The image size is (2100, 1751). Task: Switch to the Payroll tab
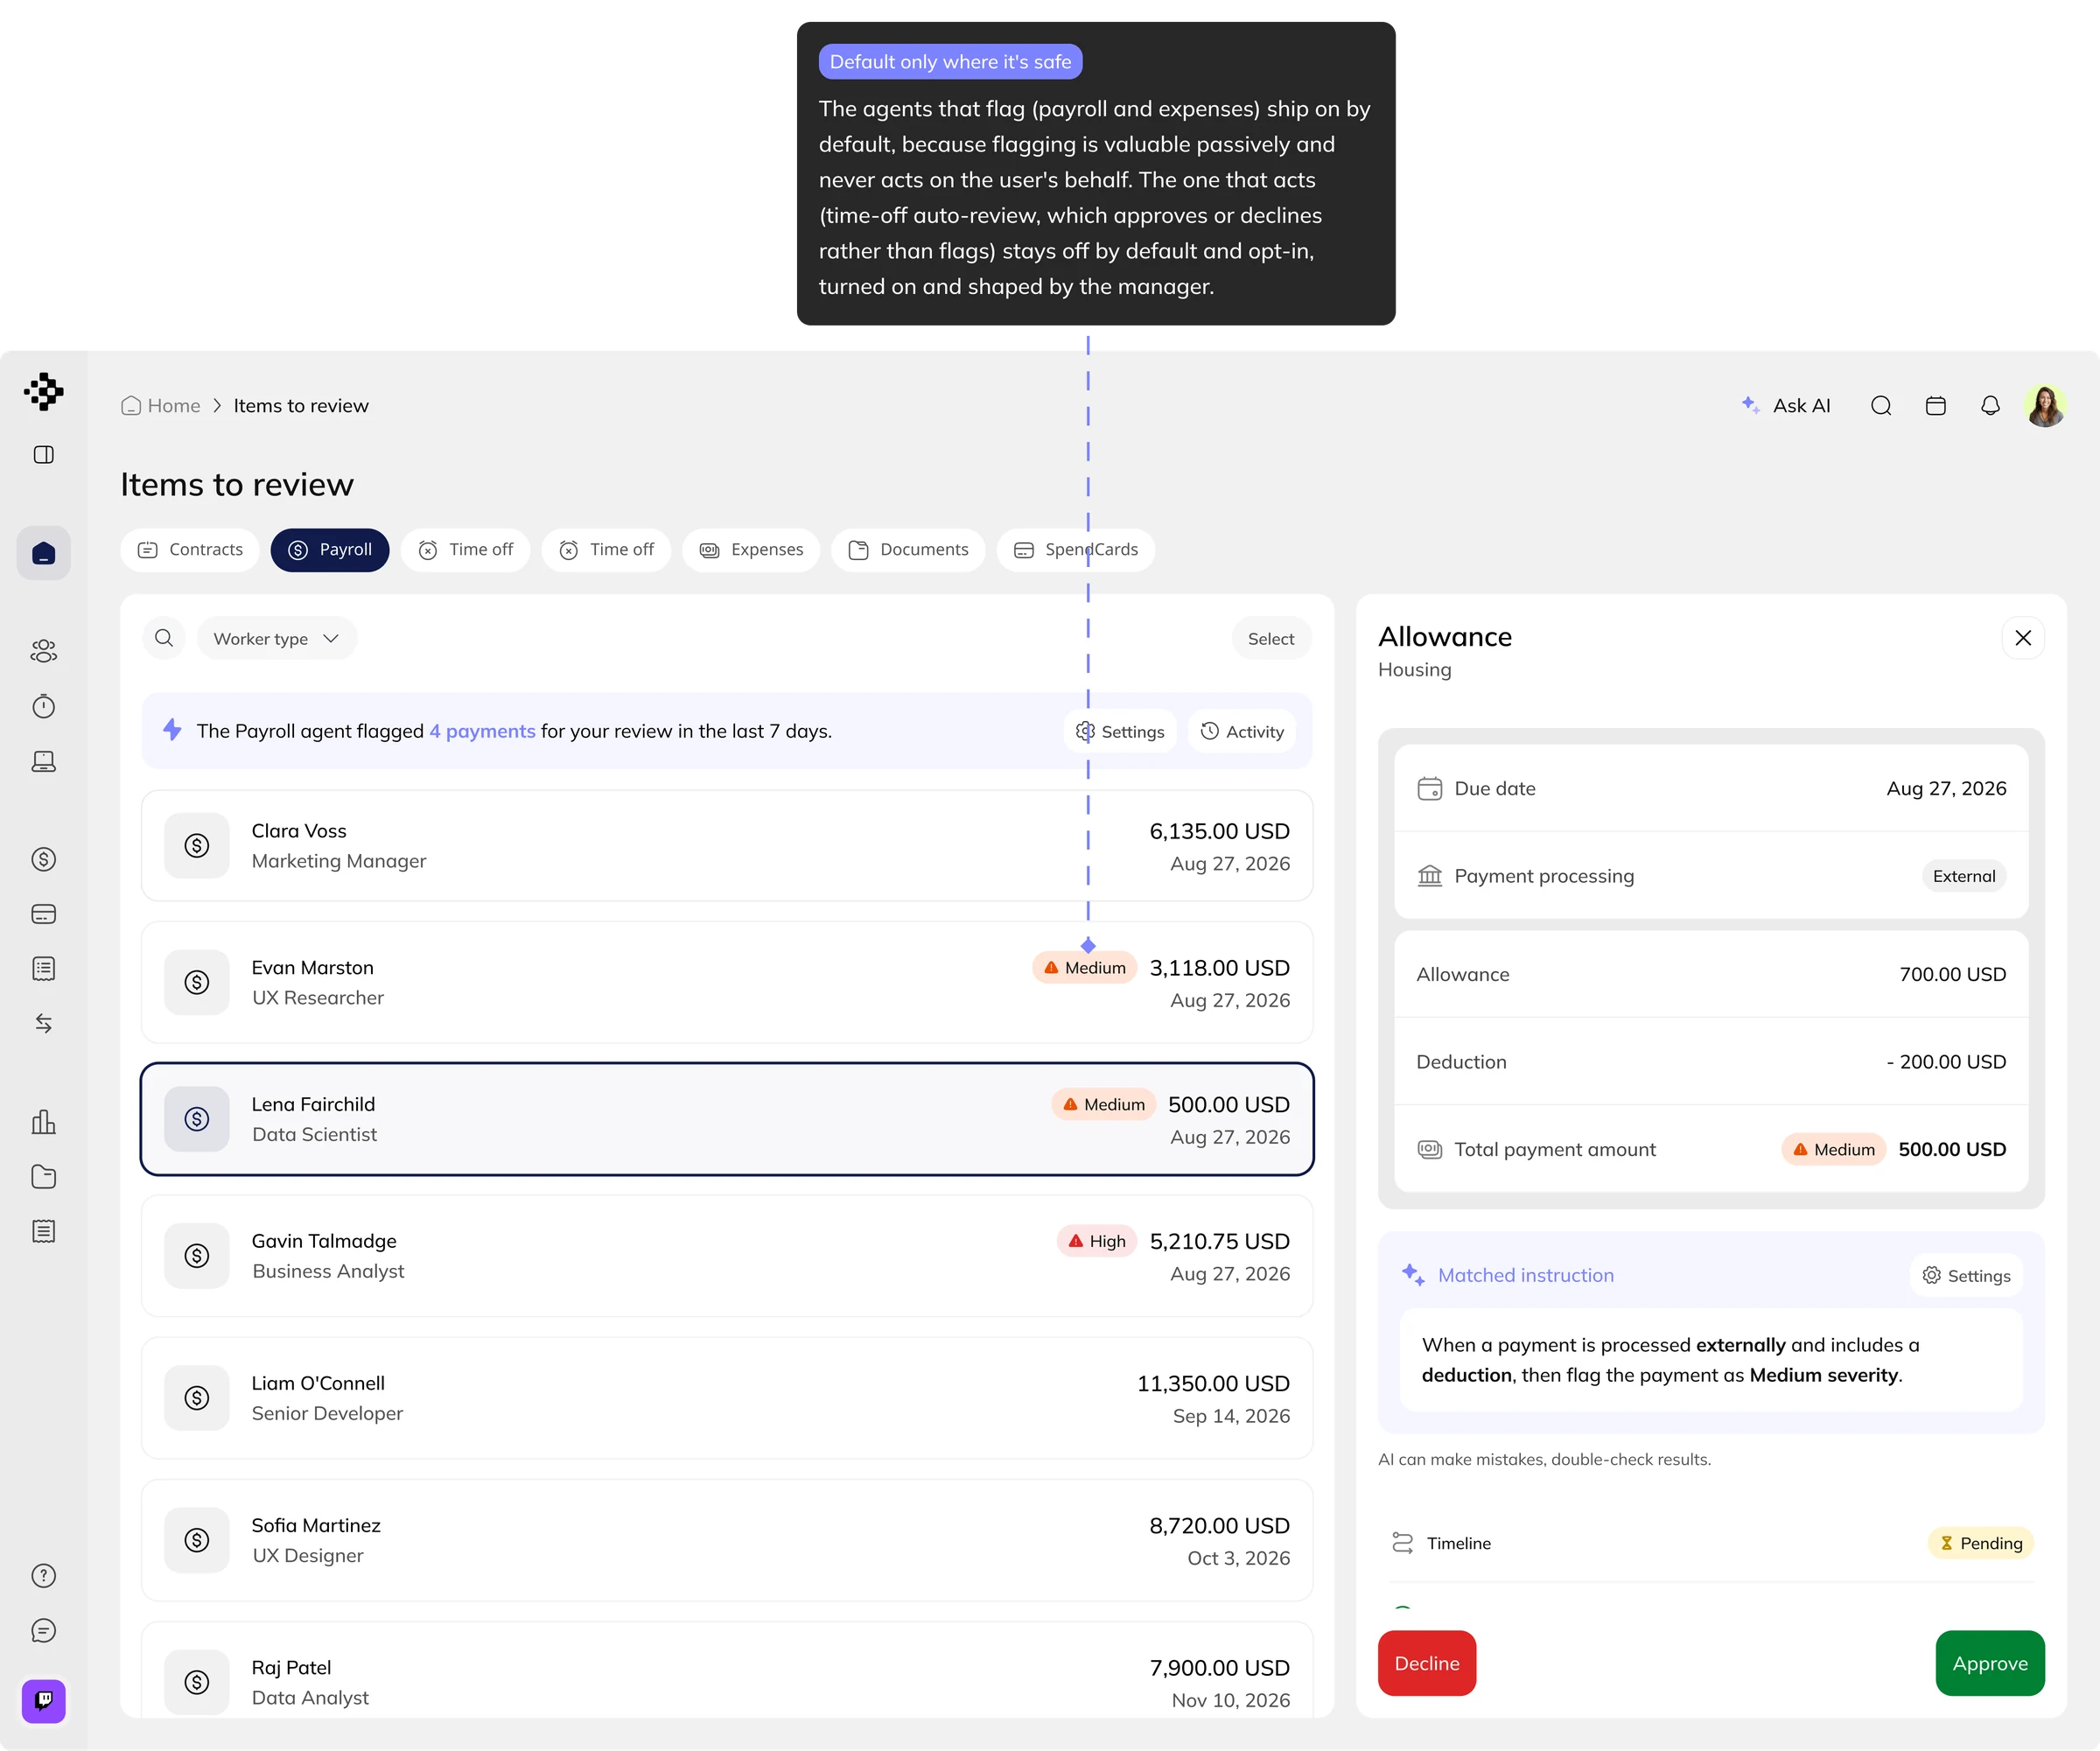coord(330,550)
